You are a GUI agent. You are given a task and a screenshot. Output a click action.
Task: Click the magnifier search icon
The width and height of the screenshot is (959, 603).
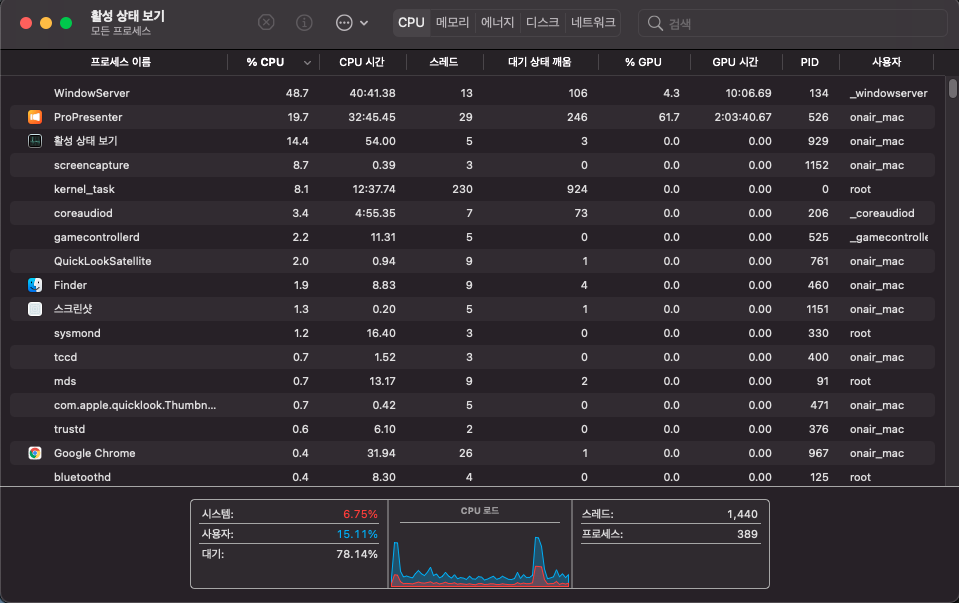point(655,23)
